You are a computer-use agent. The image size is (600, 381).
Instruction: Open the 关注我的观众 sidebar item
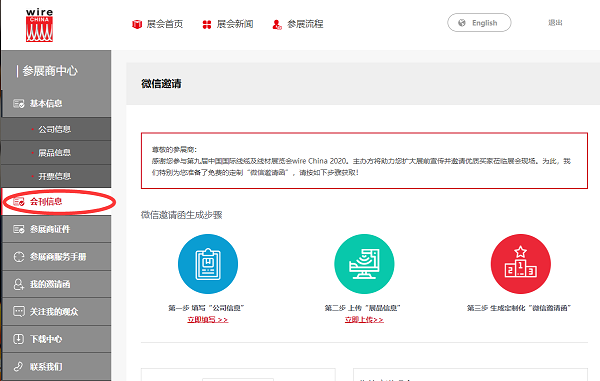click(x=57, y=311)
